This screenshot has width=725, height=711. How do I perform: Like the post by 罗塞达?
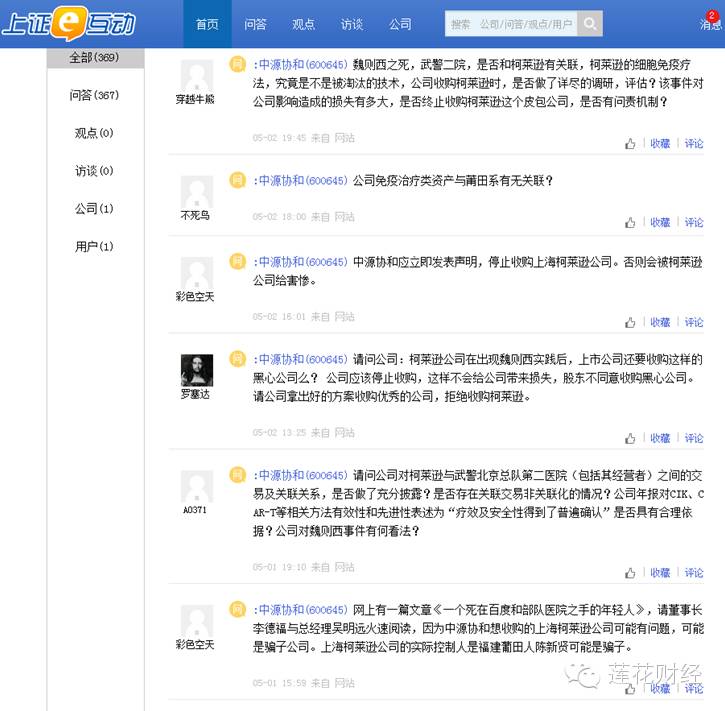coord(630,438)
